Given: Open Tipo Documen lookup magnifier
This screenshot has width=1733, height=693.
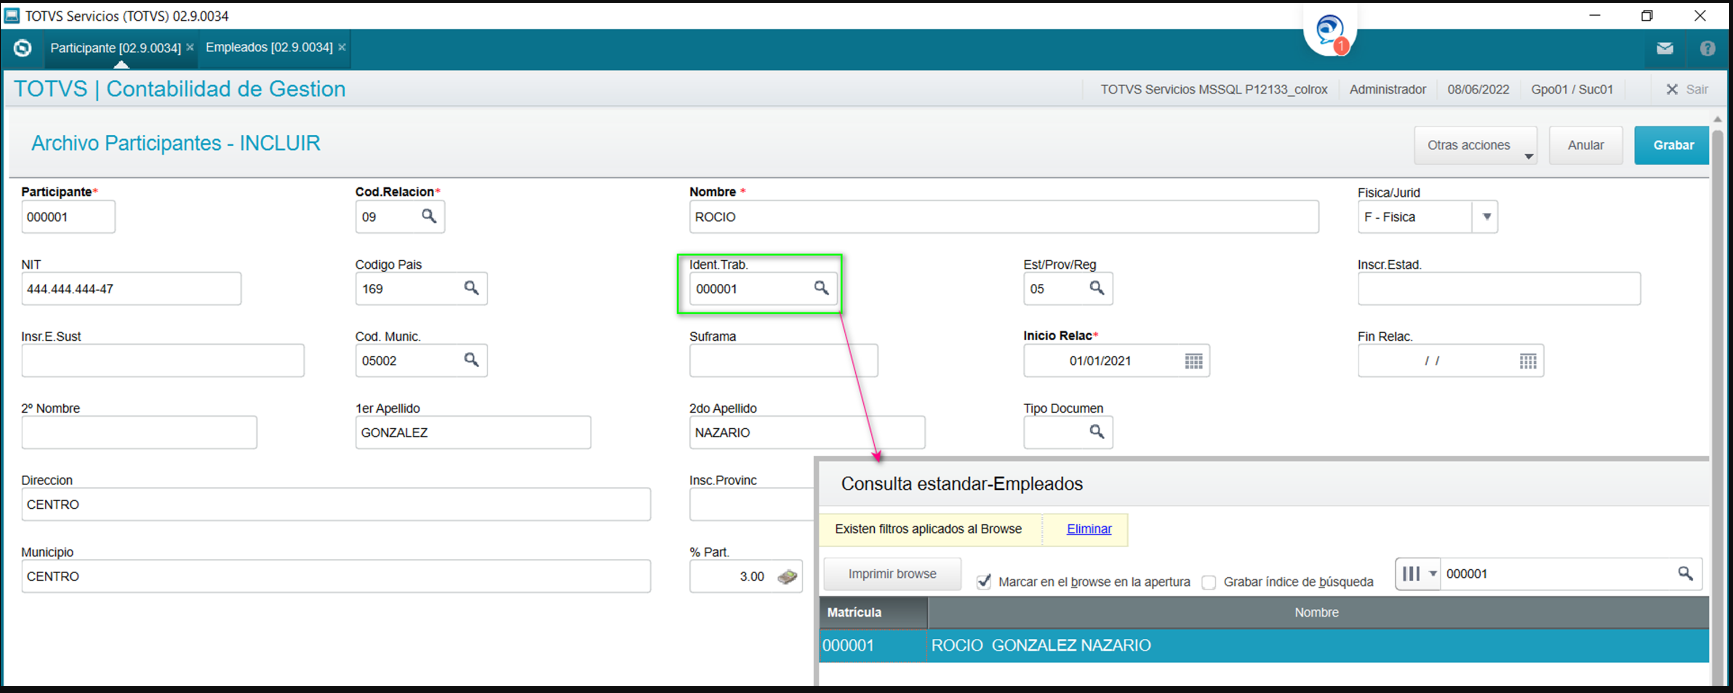Looking at the screenshot, I should coord(1097,432).
